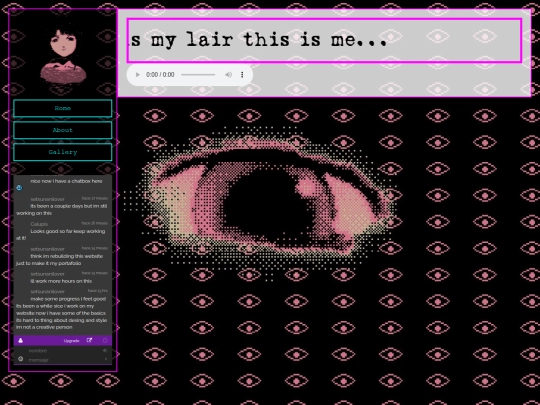Click the Calupis username in chat
The width and height of the screenshot is (540, 405).
tap(39, 224)
